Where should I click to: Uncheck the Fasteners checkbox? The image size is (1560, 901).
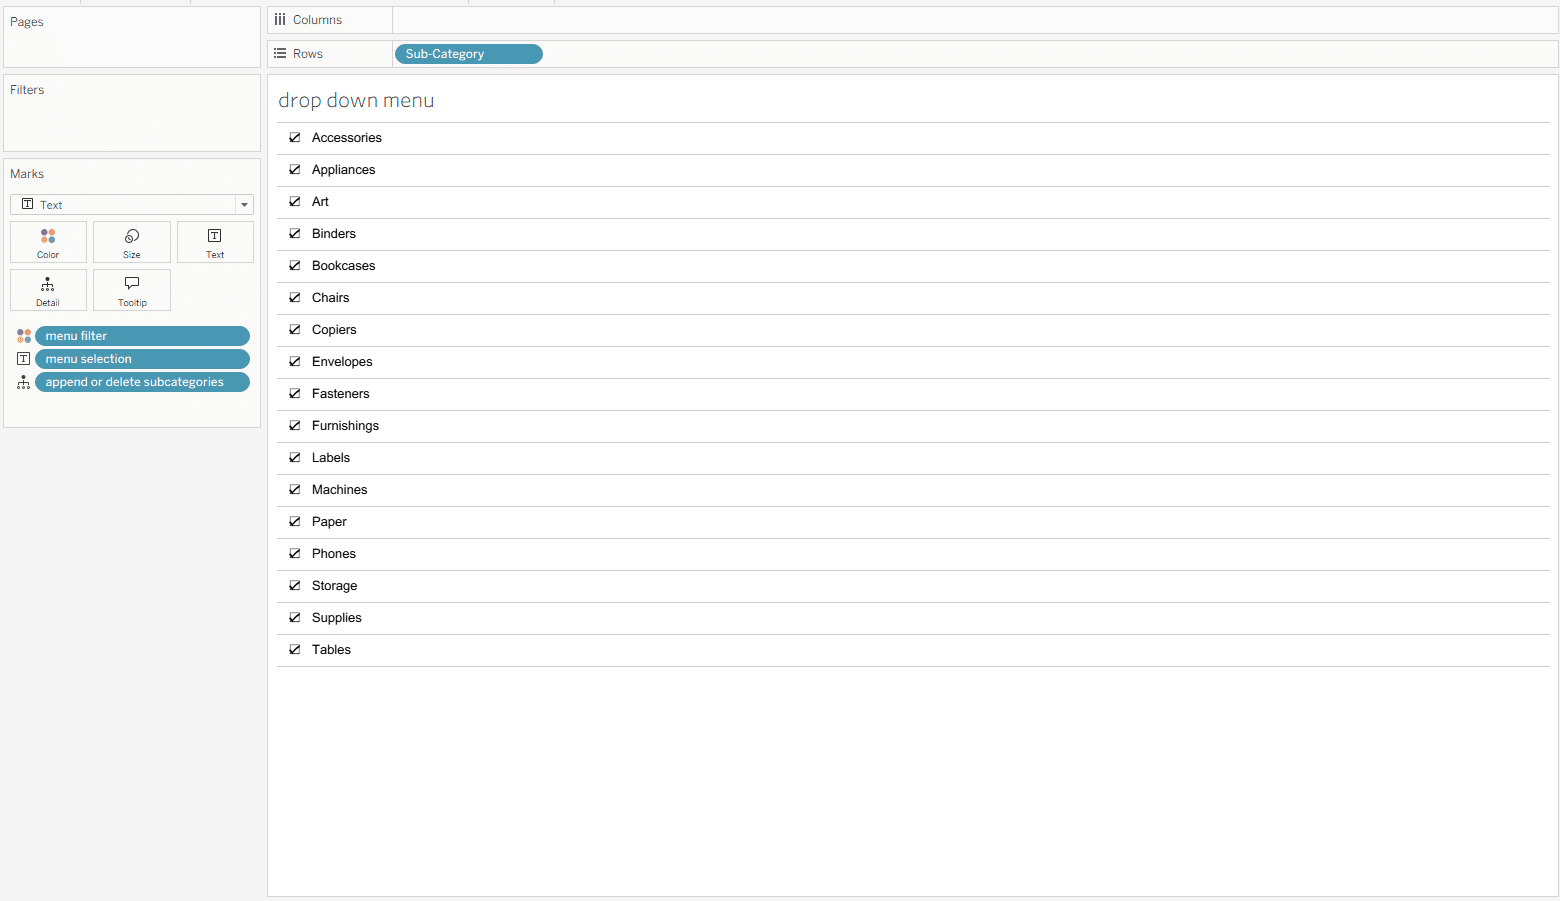[295, 394]
